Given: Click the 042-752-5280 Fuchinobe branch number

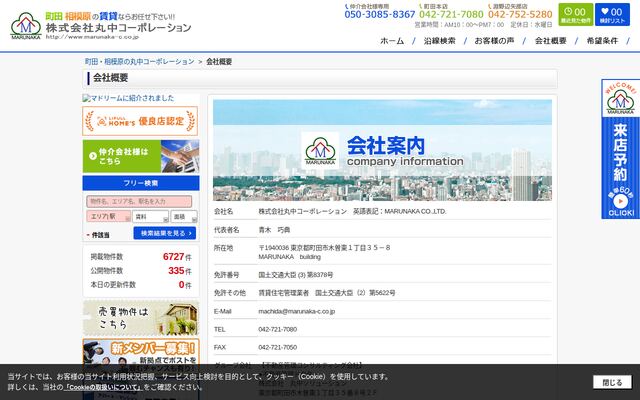Looking at the screenshot, I should coord(520,14).
